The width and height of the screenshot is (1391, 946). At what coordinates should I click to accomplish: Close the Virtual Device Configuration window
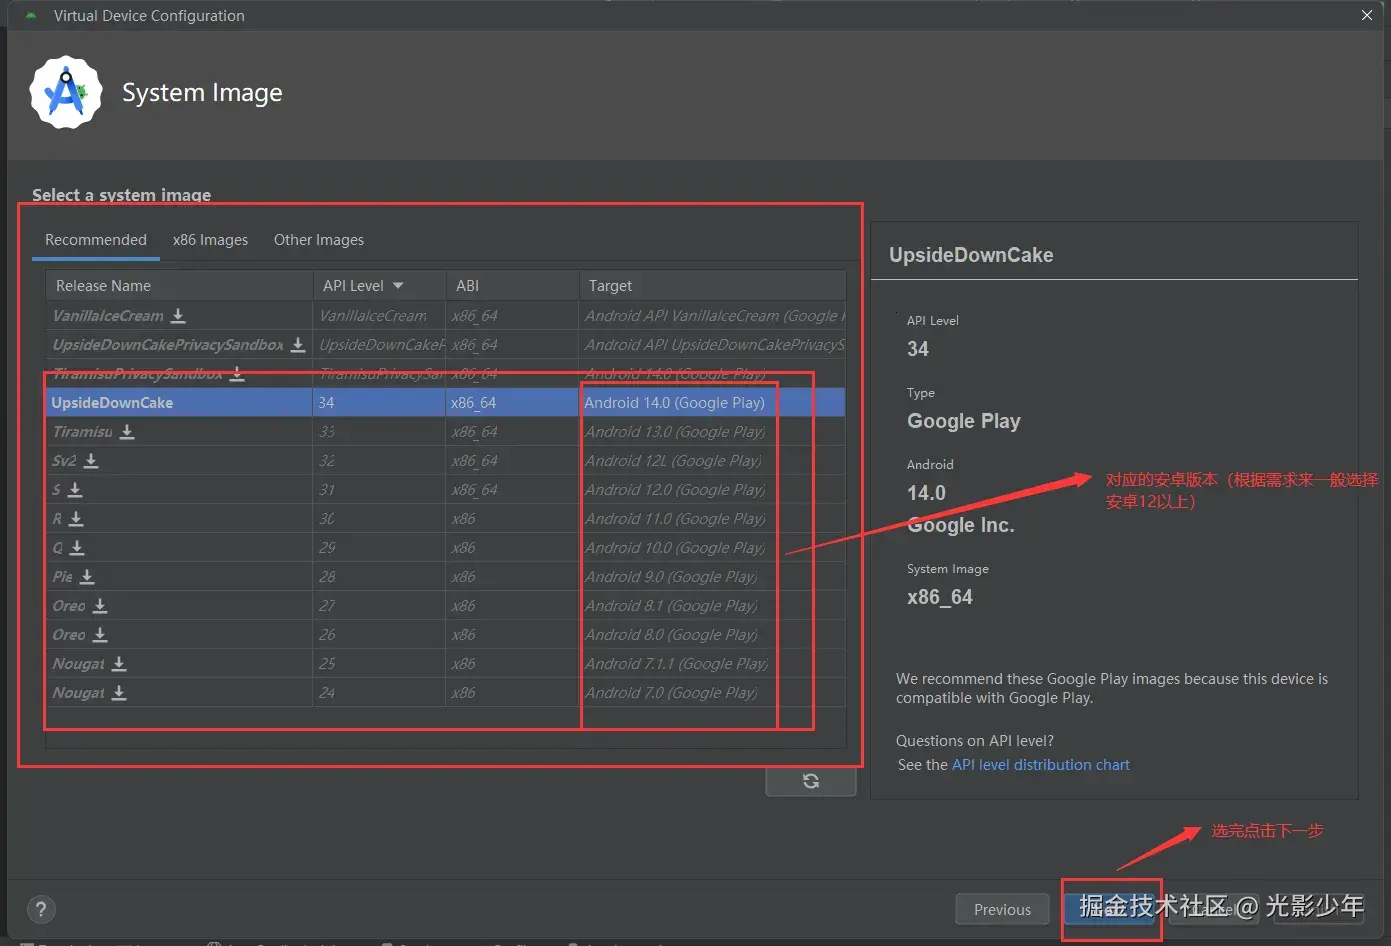(x=1367, y=15)
